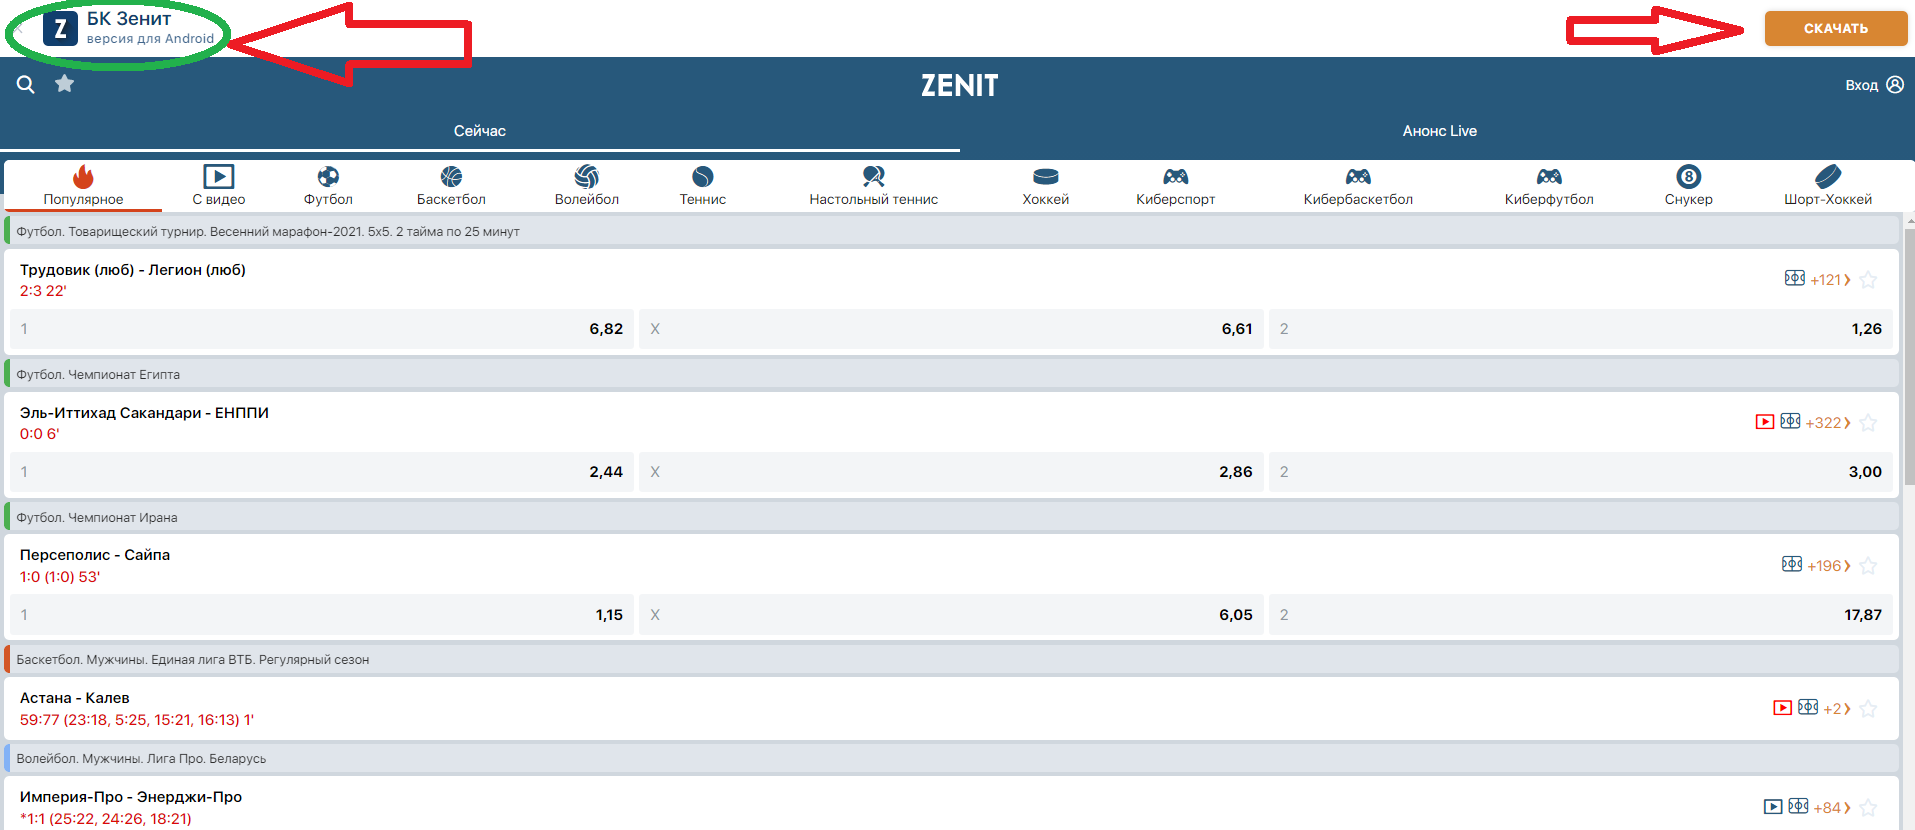Screen dimensions: 1915x830
Task: Expand +322 markets for Egypt championship match
Action: click(x=1827, y=423)
